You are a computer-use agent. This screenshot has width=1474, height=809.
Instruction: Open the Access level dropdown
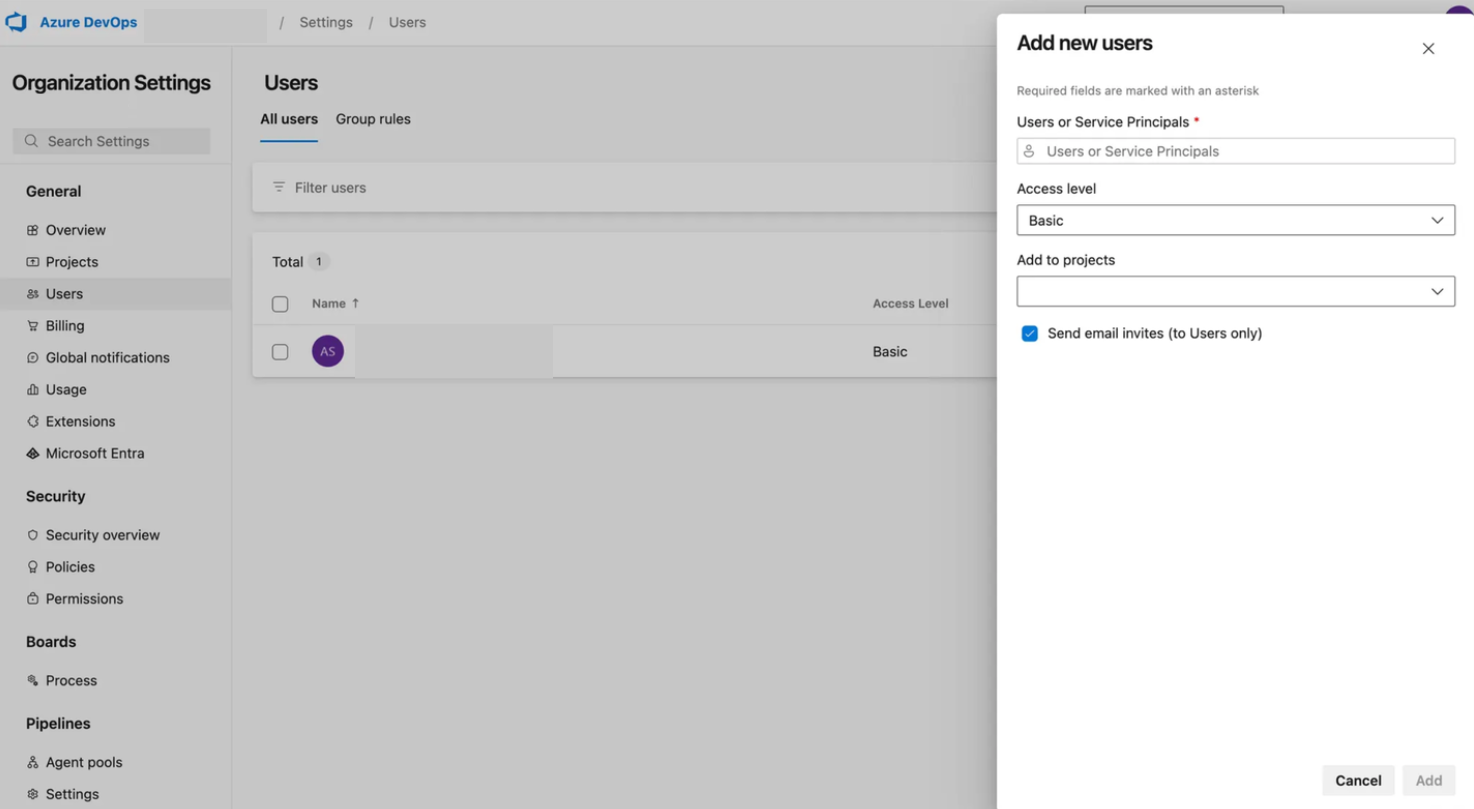pyautogui.click(x=1235, y=220)
